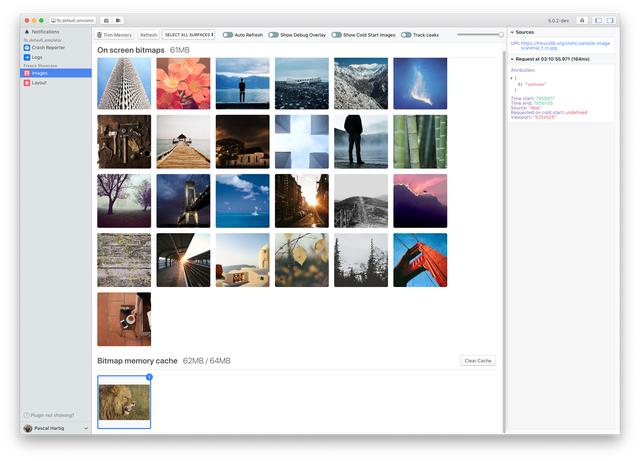Select the dark stormy house thumbnail
This screenshot has height=461, width=640.
click(242, 142)
